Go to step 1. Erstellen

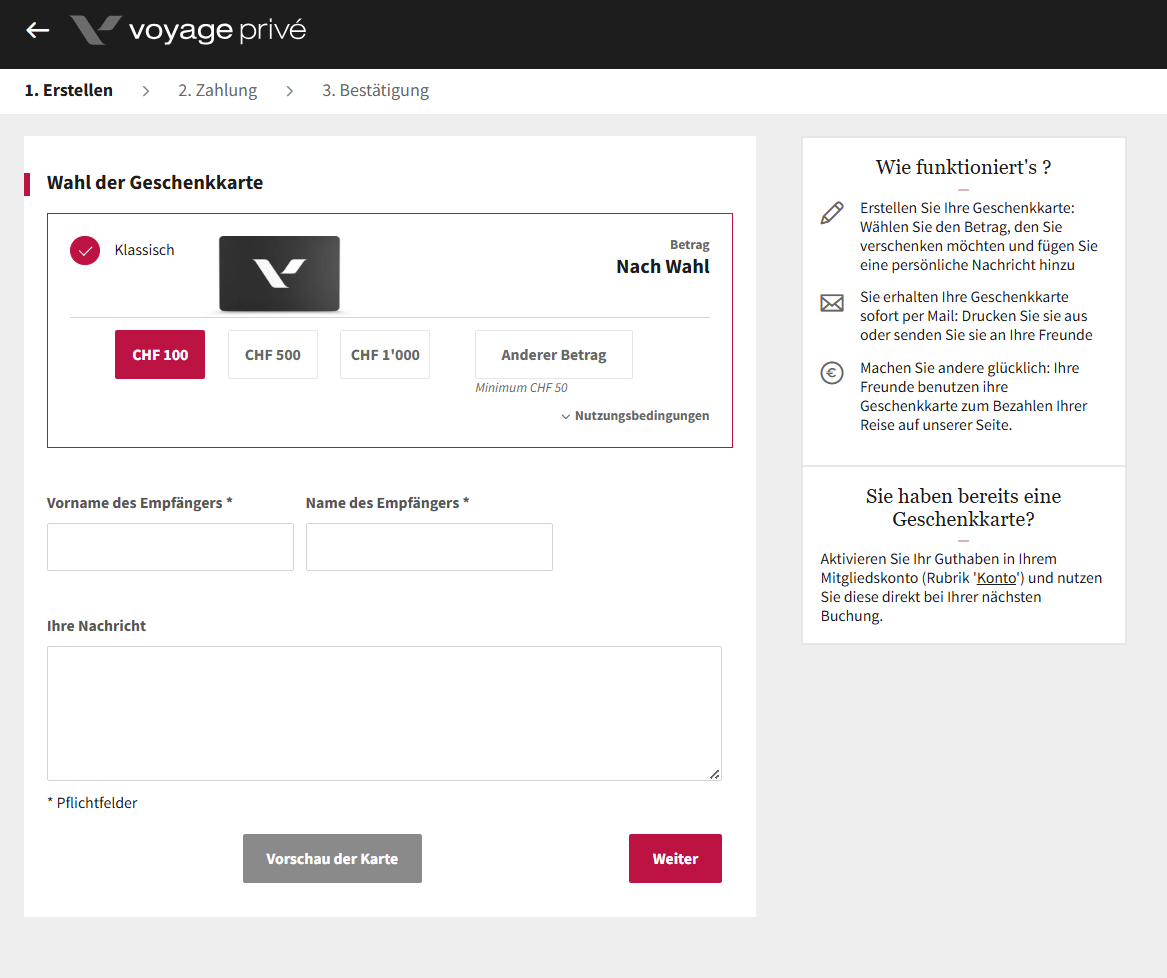69,91
